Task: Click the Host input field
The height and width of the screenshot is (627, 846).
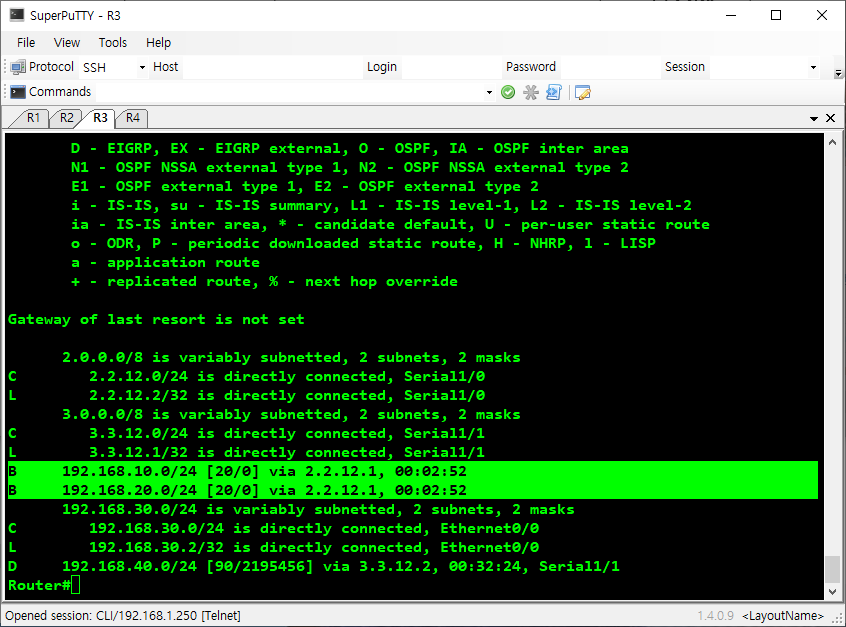Action: tap(272, 67)
